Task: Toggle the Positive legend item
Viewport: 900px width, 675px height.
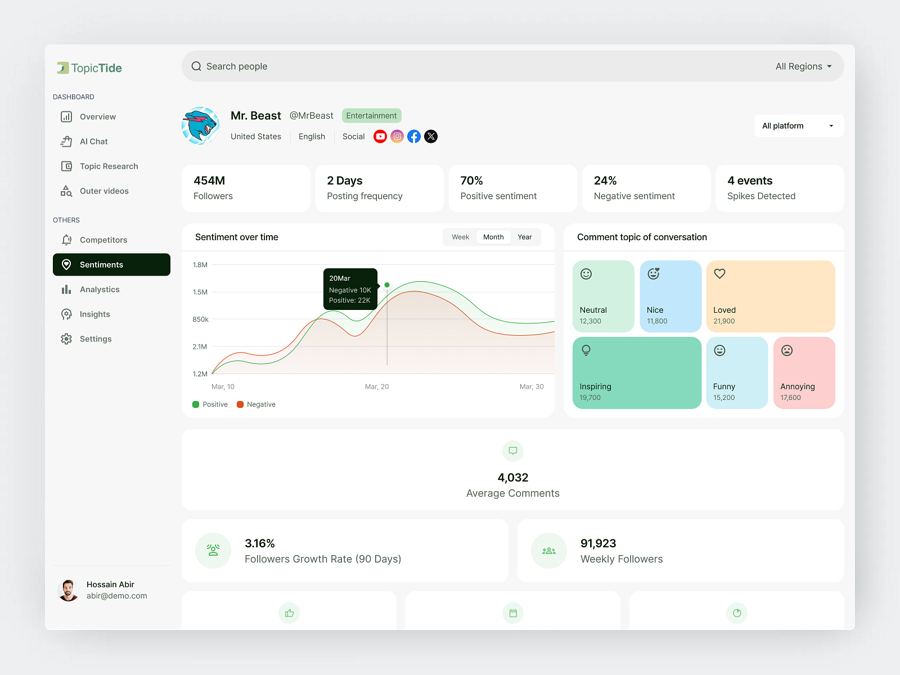Action: (x=210, y=404)
